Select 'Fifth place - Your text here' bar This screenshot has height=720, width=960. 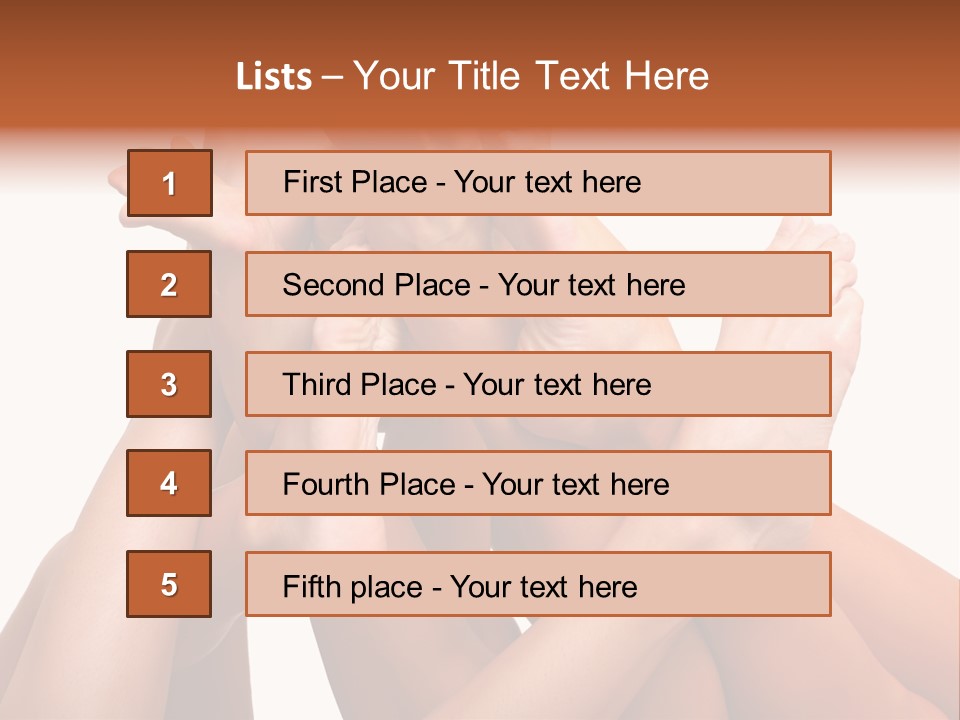click(x=538, y=584)
